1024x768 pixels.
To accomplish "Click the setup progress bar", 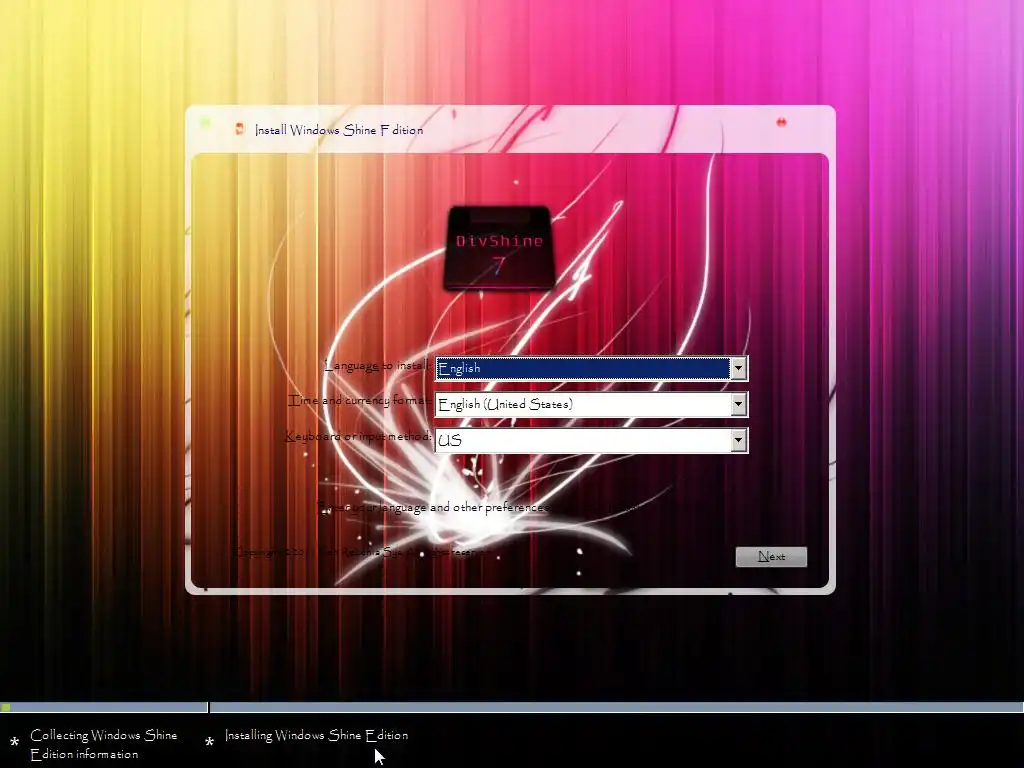I will point(512,707).
